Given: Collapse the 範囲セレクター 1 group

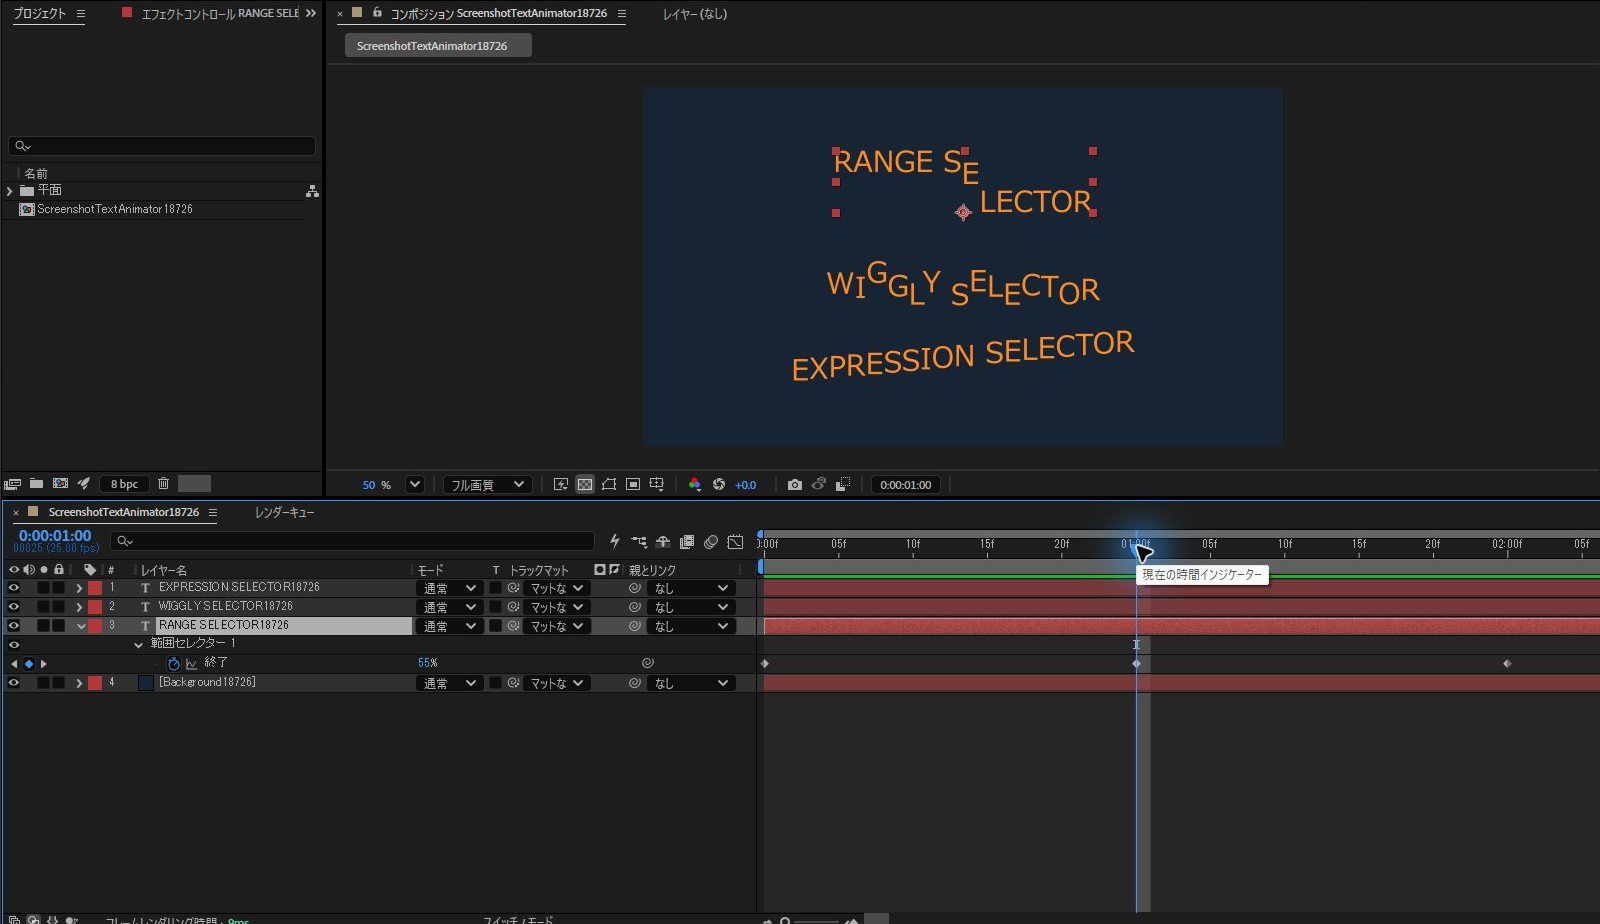Looking at the screenshot, I should [x=139, y=645].
